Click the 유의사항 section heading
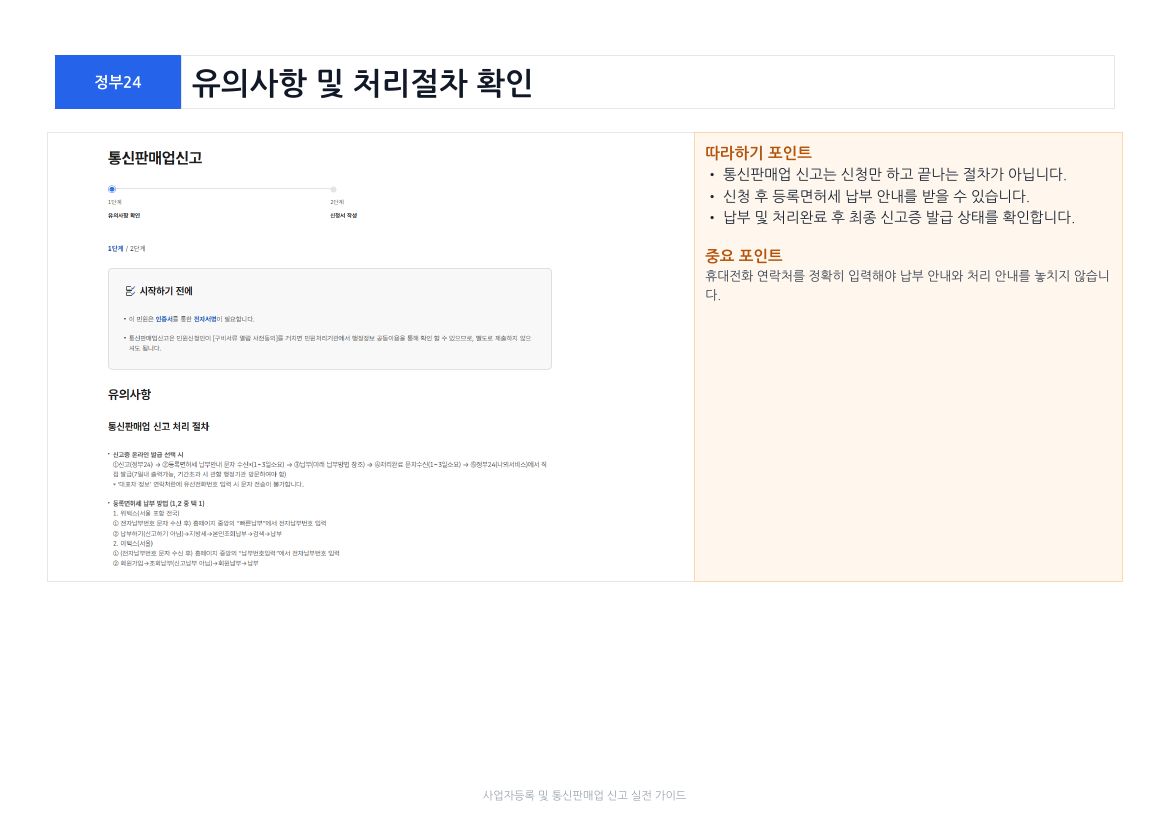 tap(129, 394)
